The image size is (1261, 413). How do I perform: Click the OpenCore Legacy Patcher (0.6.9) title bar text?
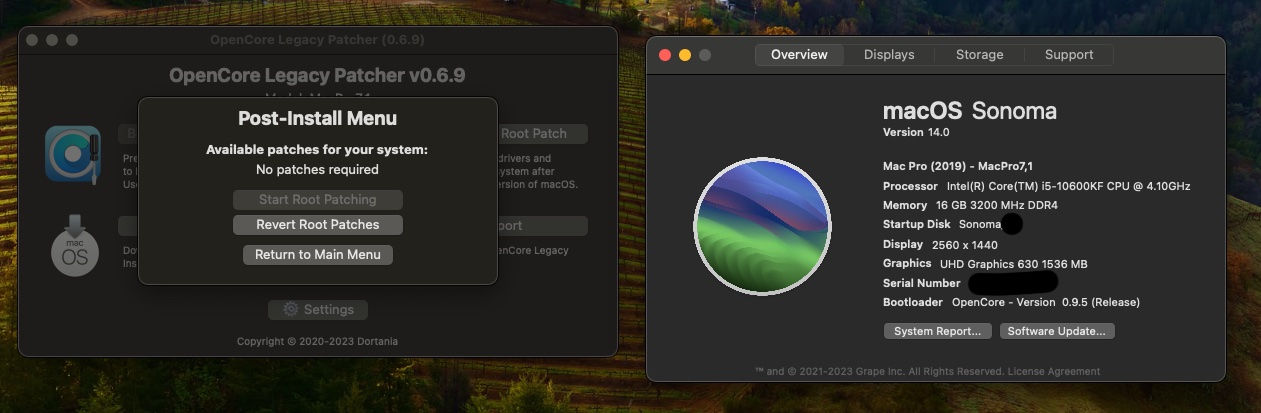click(317, 40)
